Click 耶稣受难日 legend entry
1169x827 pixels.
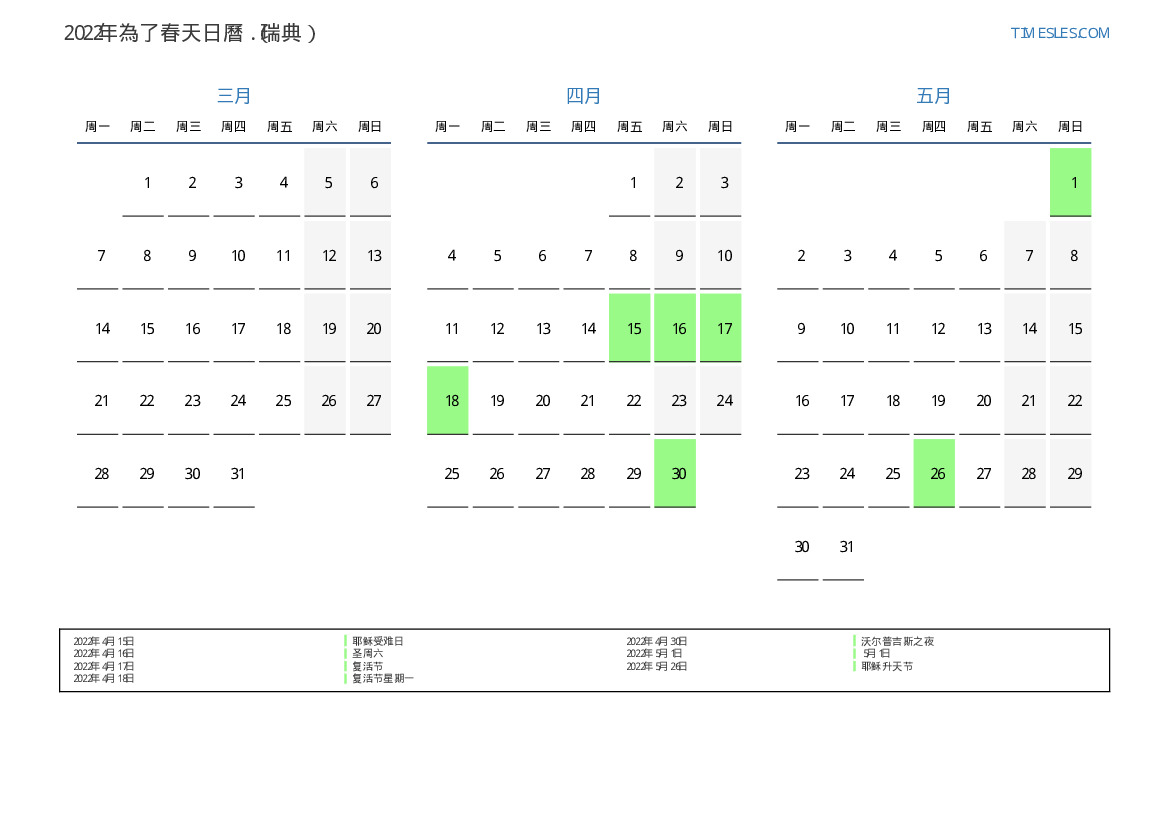[377, 641]
